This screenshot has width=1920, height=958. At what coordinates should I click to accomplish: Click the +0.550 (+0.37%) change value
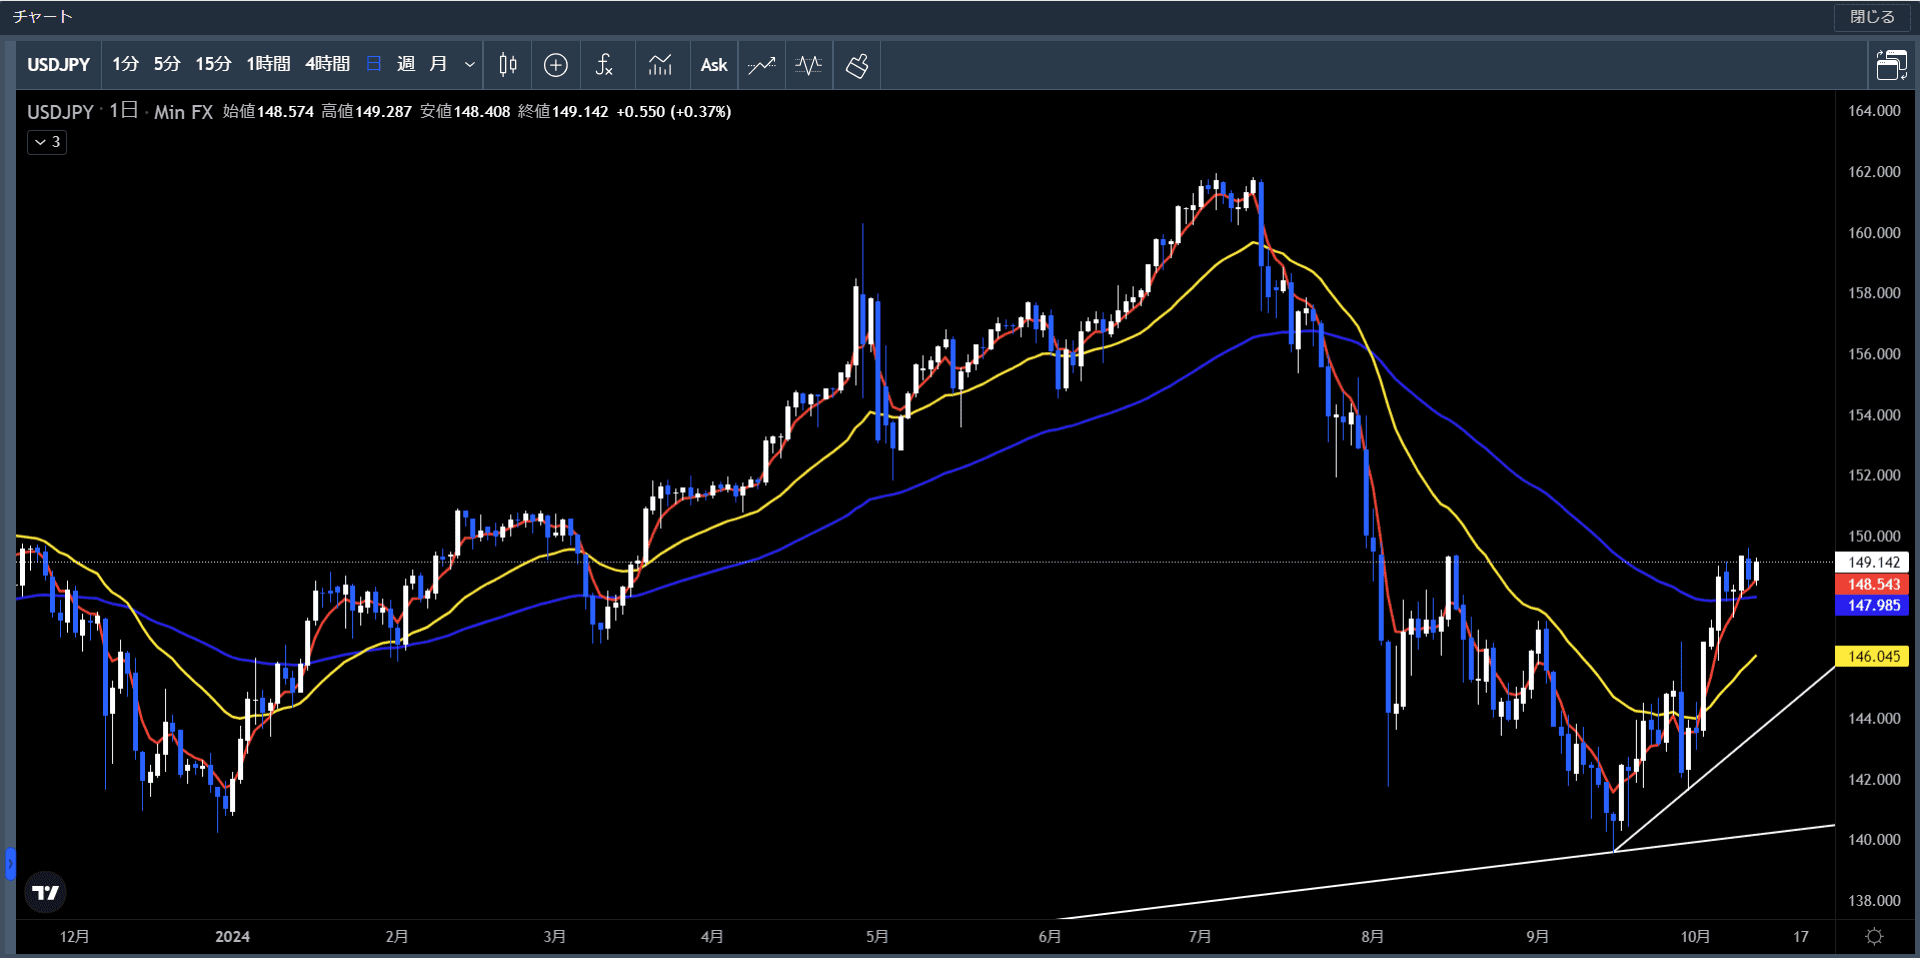(674, 112)
